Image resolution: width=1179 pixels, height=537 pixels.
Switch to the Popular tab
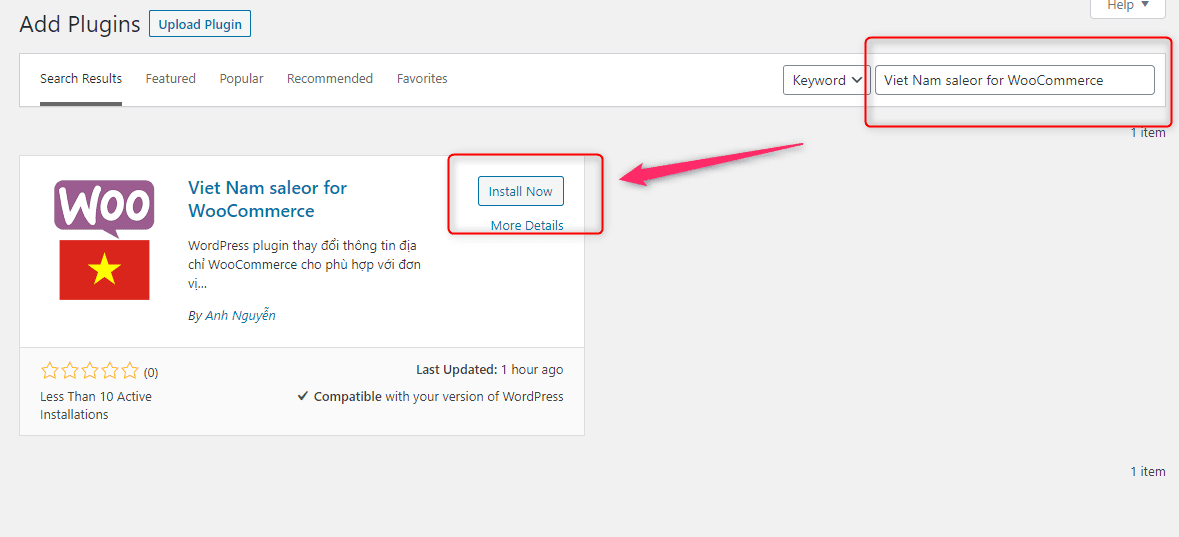[x=241, y=78]
